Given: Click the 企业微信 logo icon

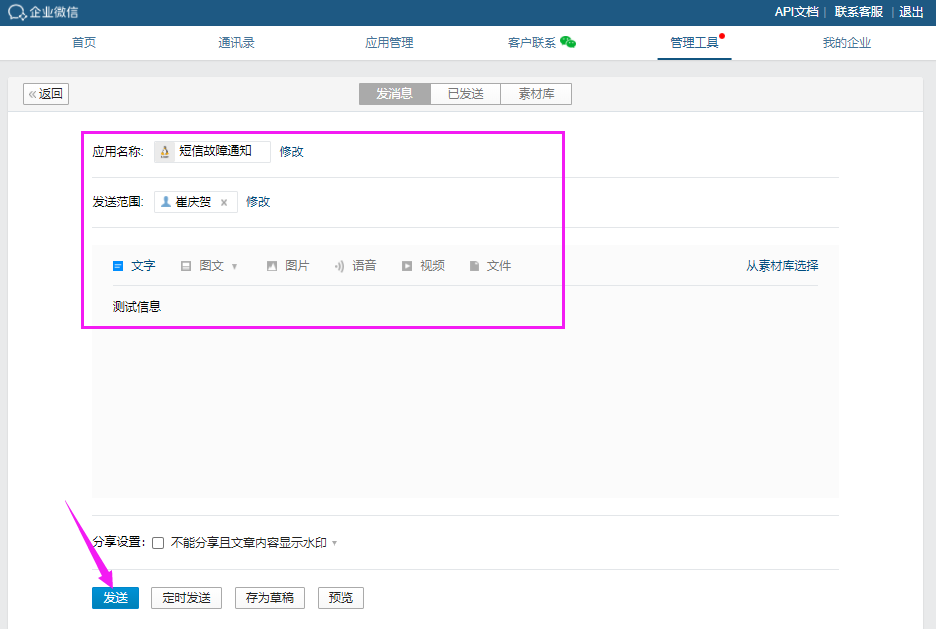Looking at the screenshot, I should pos(17,12).
